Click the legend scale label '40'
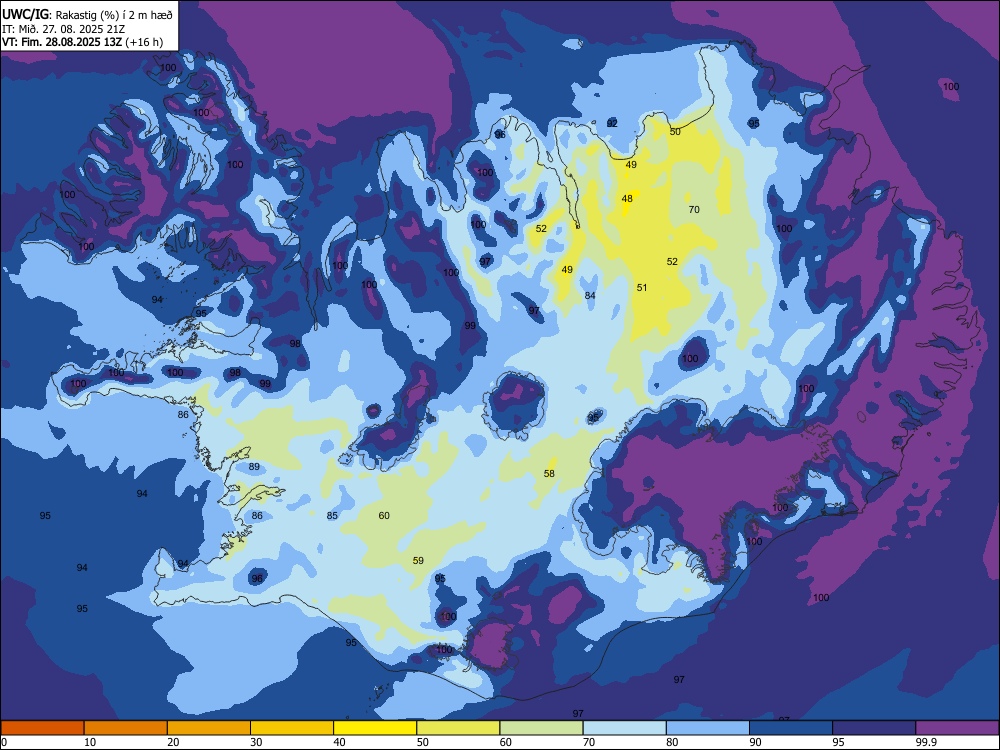This screenshot has width=1000, height=750. [x=339, y=742]
